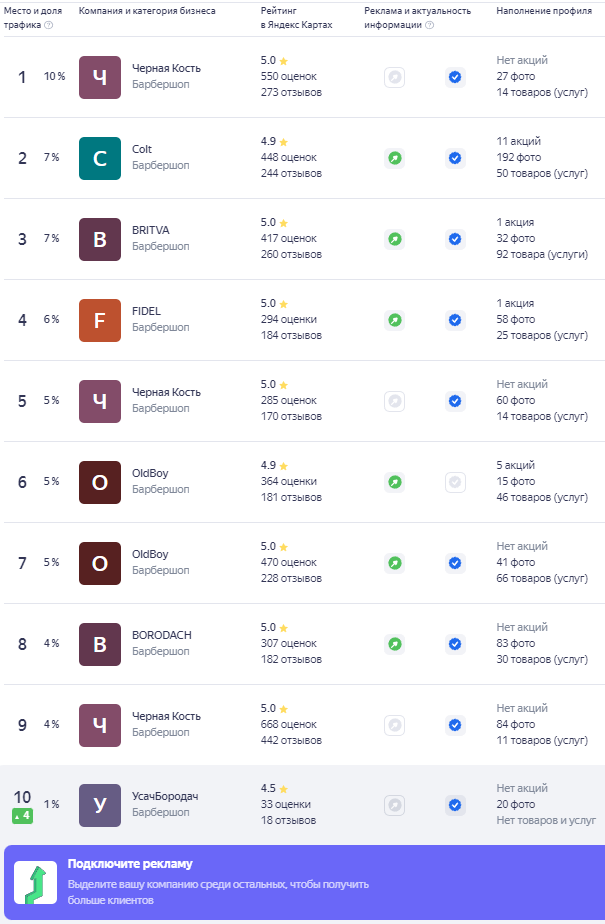Click the teal 'C' avatar of Colt
This screenshot has width=605, height=924.
pyautogui.click(x=100, y=158)
